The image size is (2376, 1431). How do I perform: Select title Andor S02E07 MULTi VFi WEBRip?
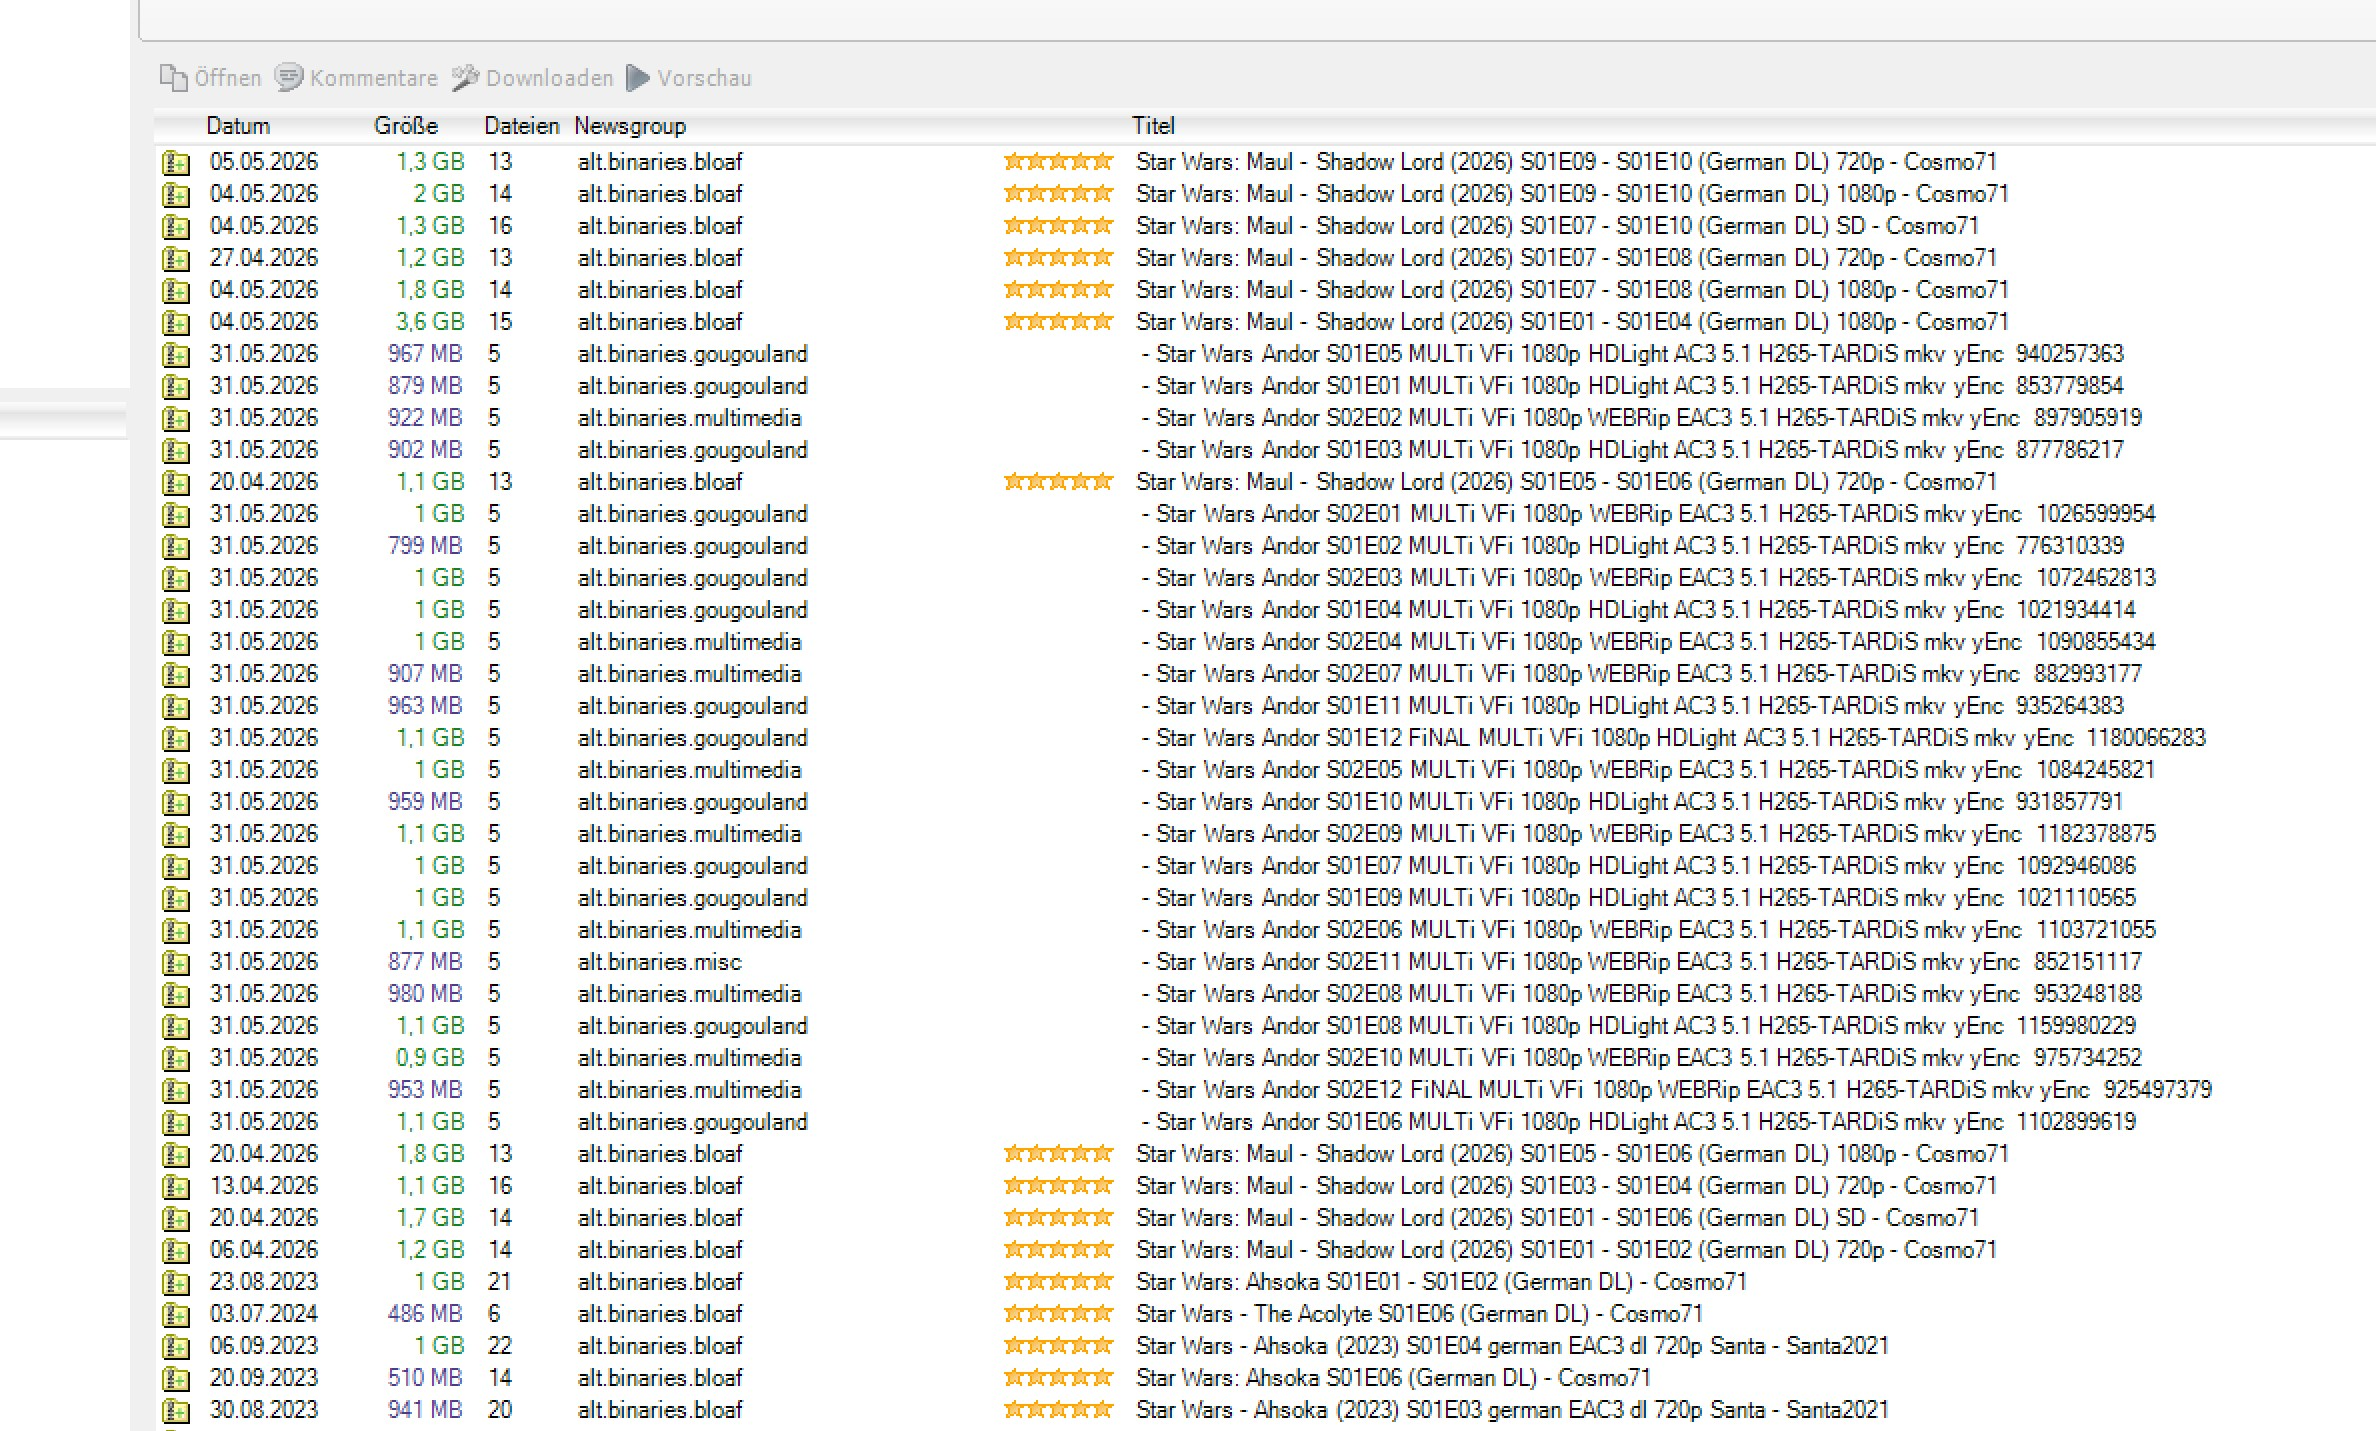1642,674
